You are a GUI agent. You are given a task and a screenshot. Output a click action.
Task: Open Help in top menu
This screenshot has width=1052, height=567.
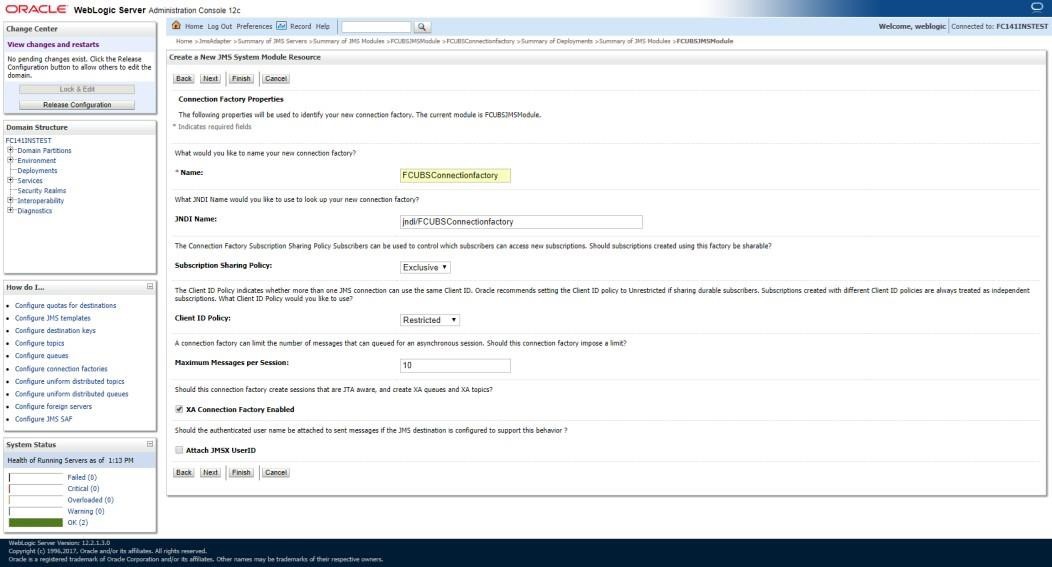click(x=323, y=27)
